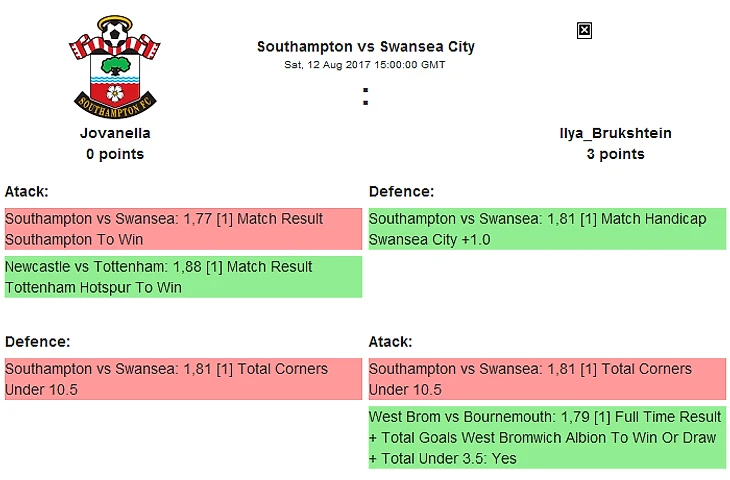Select the Swansea City +1.0 handicap bet
Viewport: 730px width, 480px height.
pyautogui.click(x=546, y=229)
